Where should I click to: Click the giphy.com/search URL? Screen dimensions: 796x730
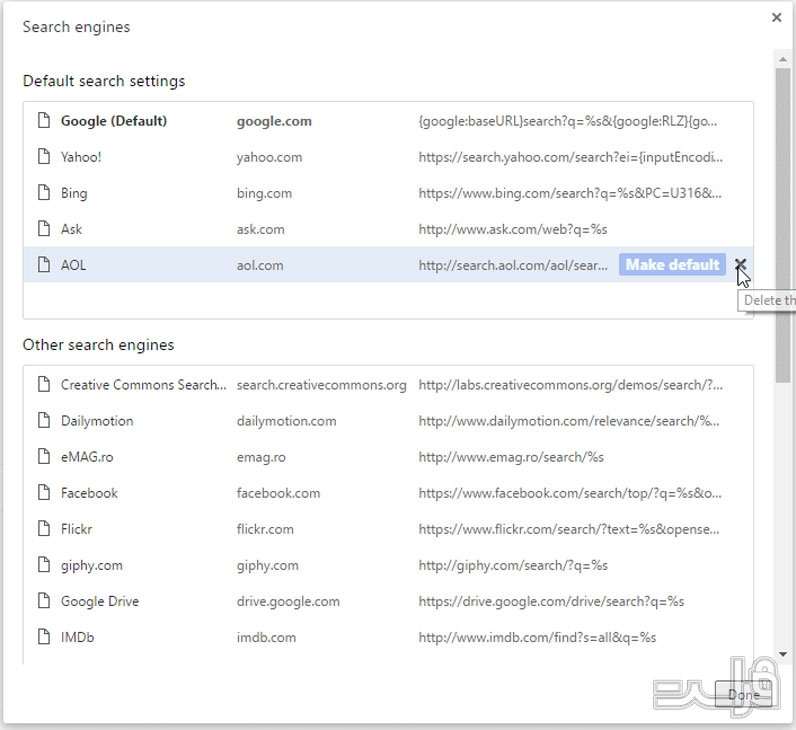click(x=513, y=566)
